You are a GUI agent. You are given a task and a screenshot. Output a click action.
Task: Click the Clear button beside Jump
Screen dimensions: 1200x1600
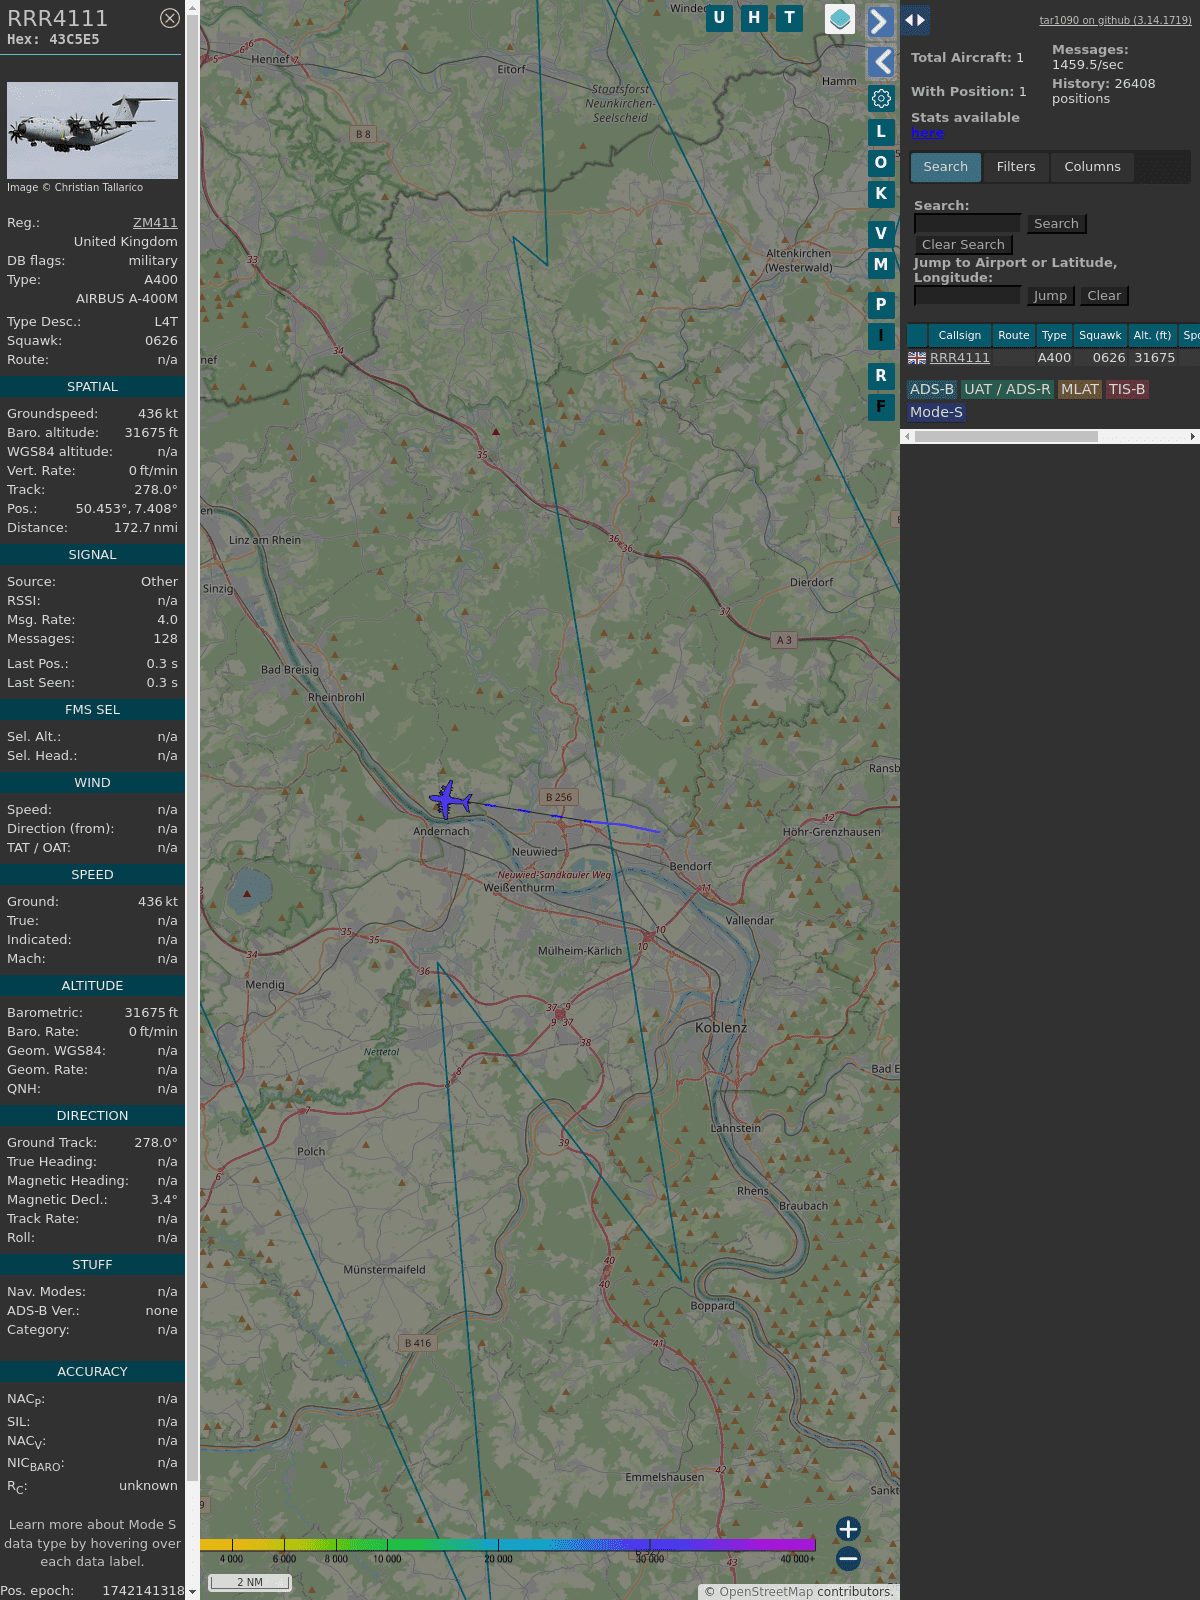pyautogui.click(x=1104, y=296)
